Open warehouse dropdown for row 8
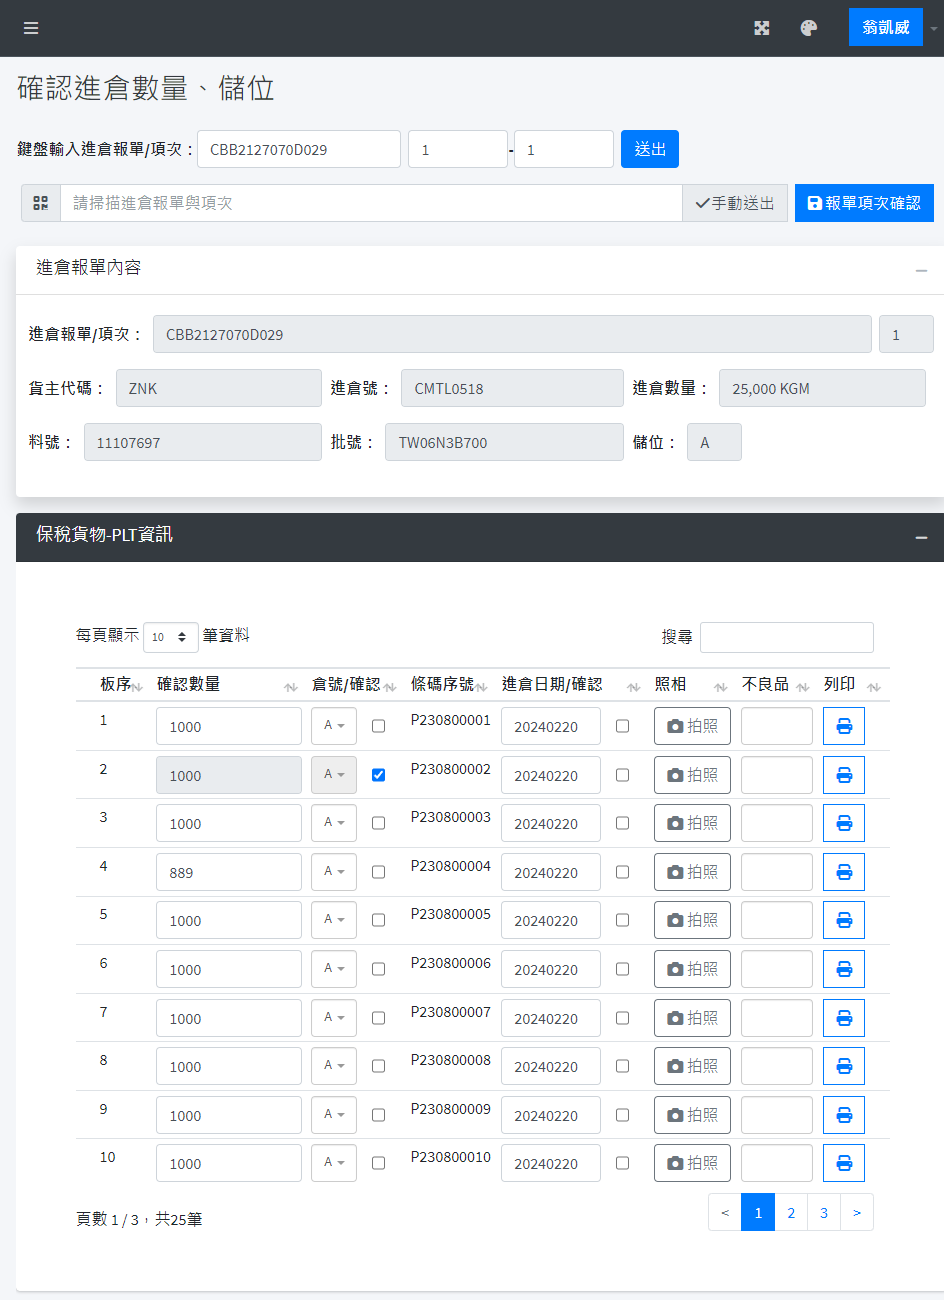 tap(334, 1066)
